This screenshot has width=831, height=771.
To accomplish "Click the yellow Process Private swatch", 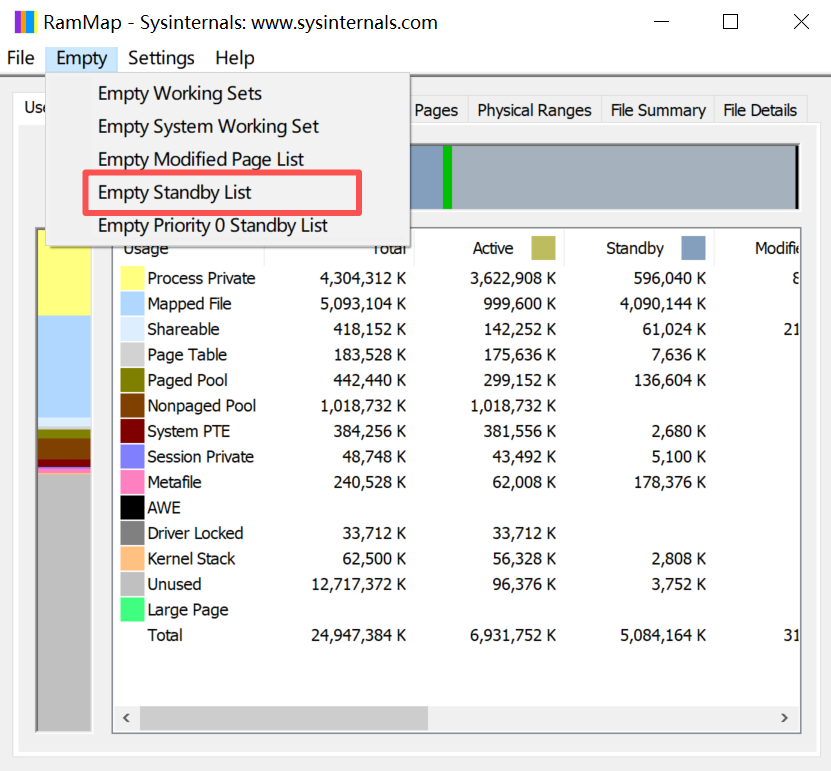I will 132,278.
